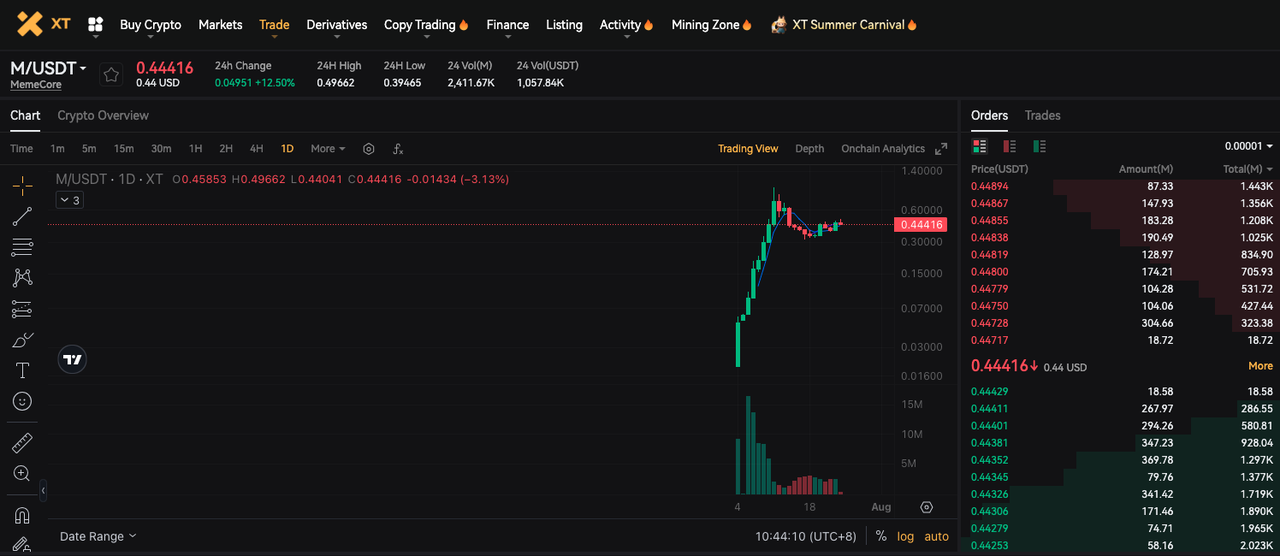Select the brush drawing tool

coord(22,340)
